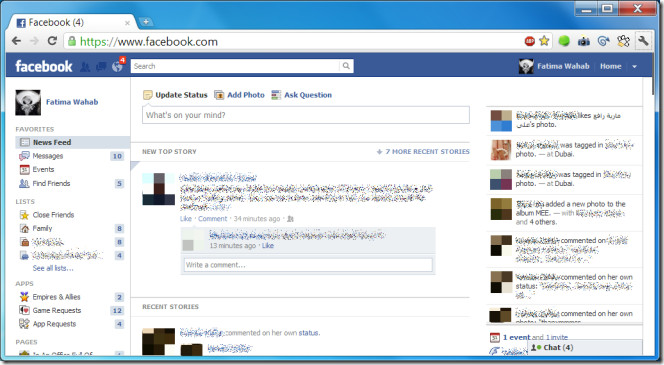Click the What's on your mind box
Image resolution: width=664 pixels, height=365 pixels.
tap(306, 115)
